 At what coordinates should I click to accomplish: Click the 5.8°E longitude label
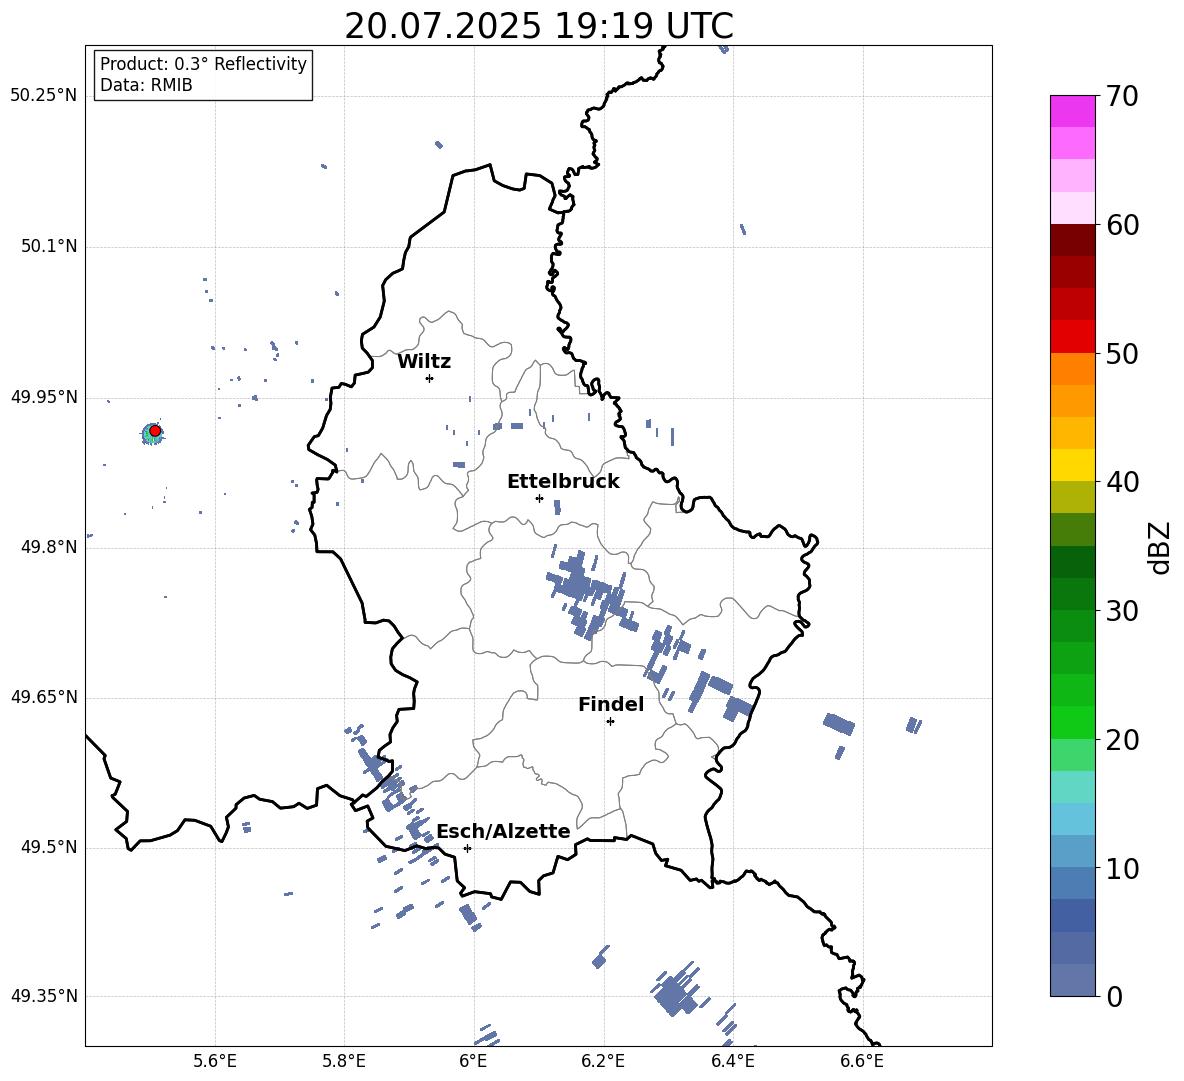[344, 1061]
